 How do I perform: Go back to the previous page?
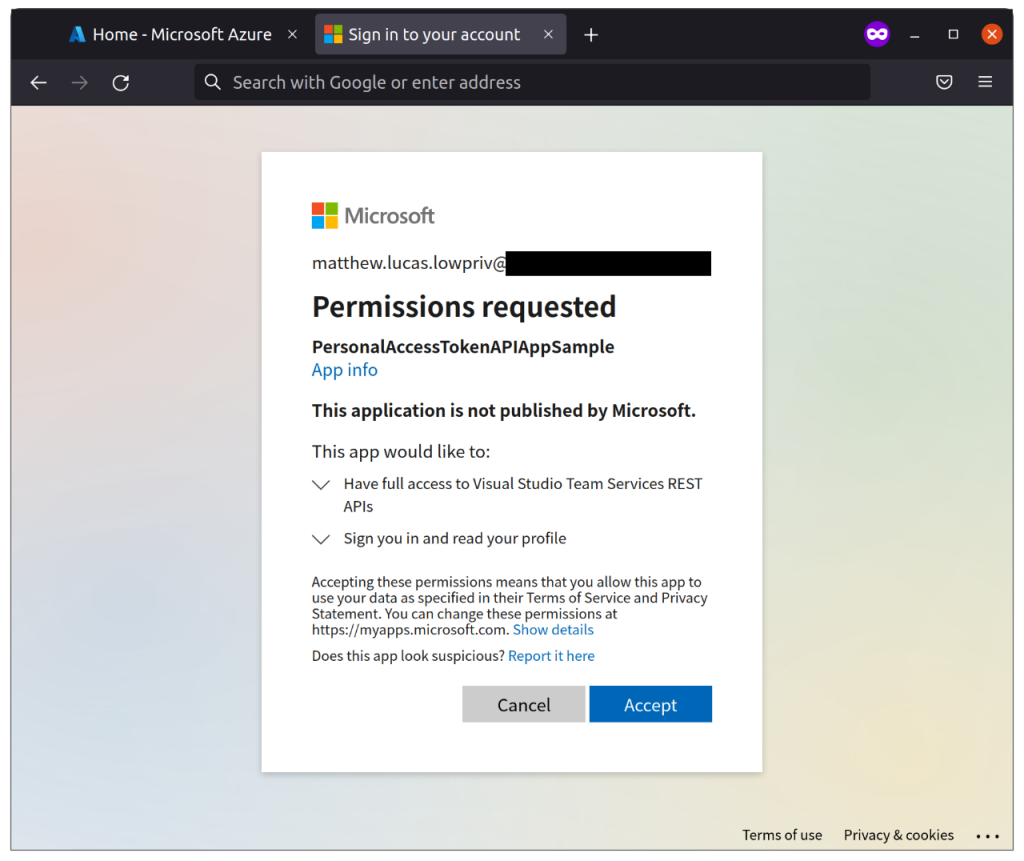[x=39, y=82]
